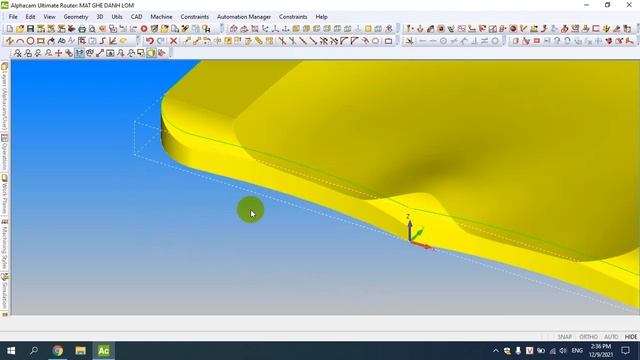This screenshot has height=360, width=640.
Task: Delete selection with red X icon
Action: point(173,41)
